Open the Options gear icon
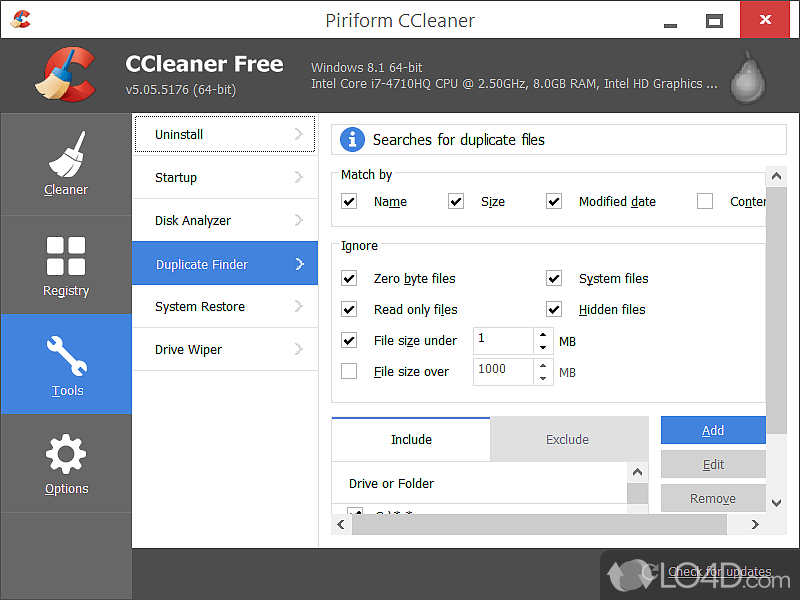 coord(66,454)
